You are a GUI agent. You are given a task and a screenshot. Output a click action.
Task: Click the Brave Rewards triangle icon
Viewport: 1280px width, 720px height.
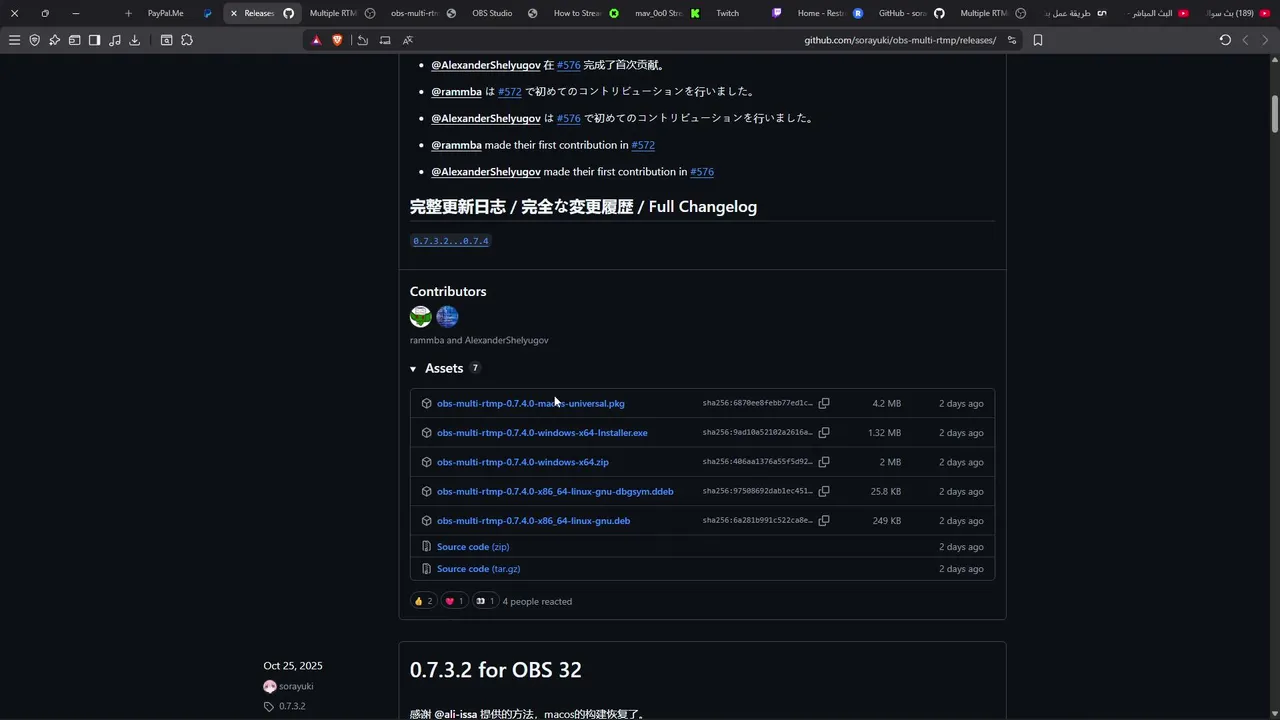316,40
